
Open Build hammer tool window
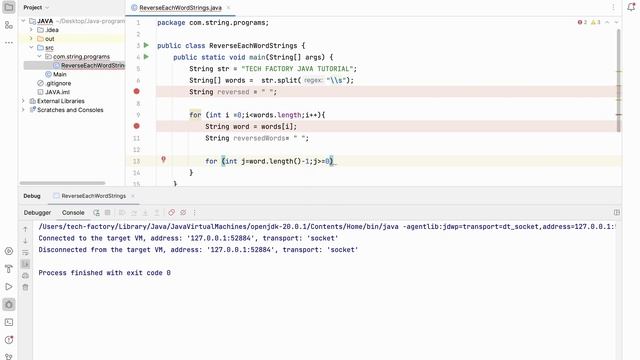9,269
